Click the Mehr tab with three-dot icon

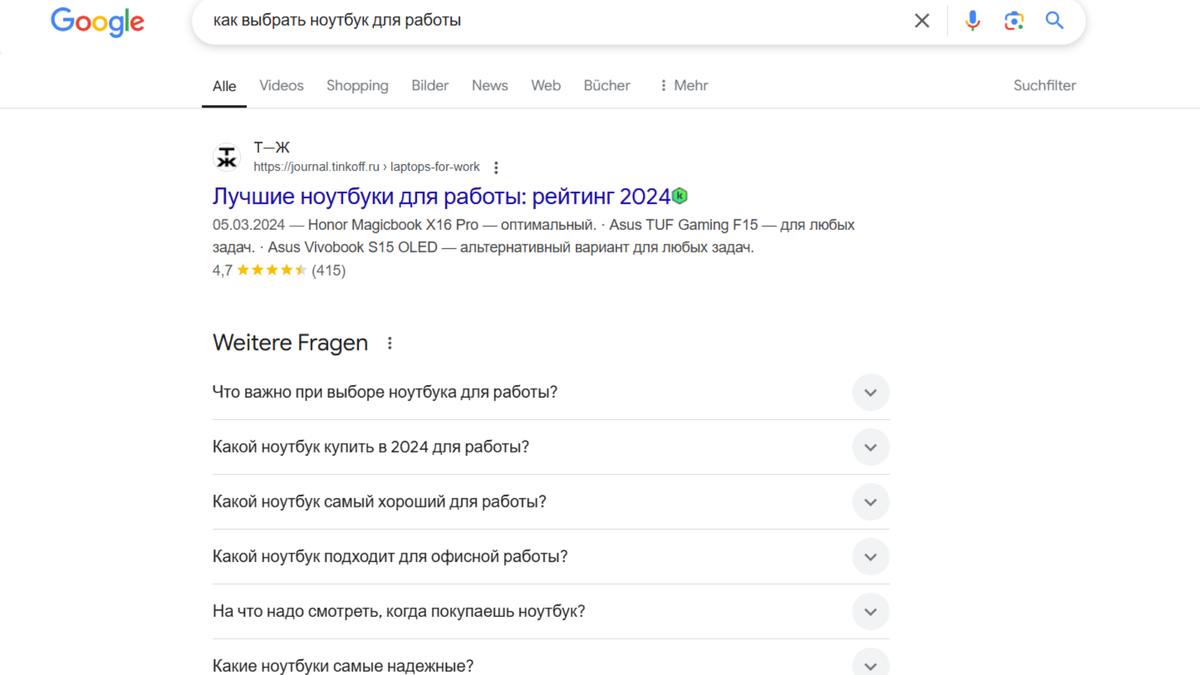[x=683, y=86]
